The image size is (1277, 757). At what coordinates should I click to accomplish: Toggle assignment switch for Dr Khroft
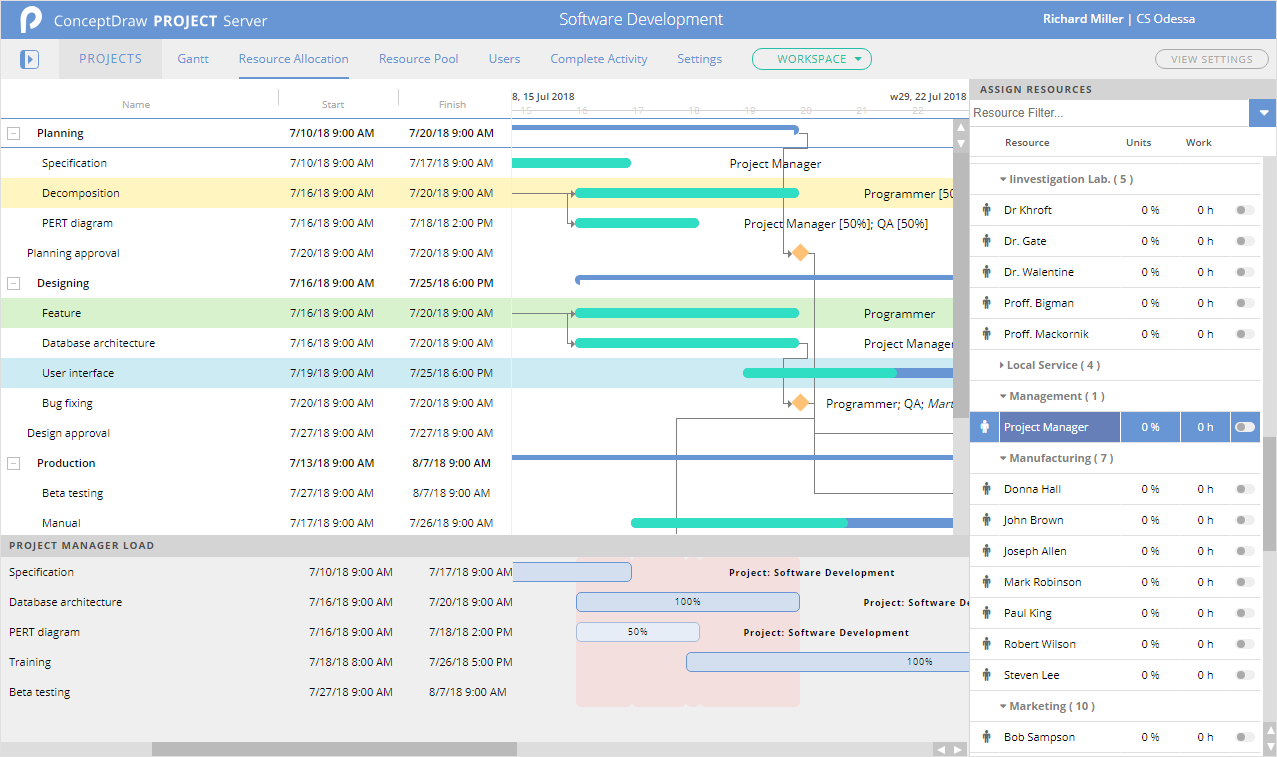tap(1245, 210)
